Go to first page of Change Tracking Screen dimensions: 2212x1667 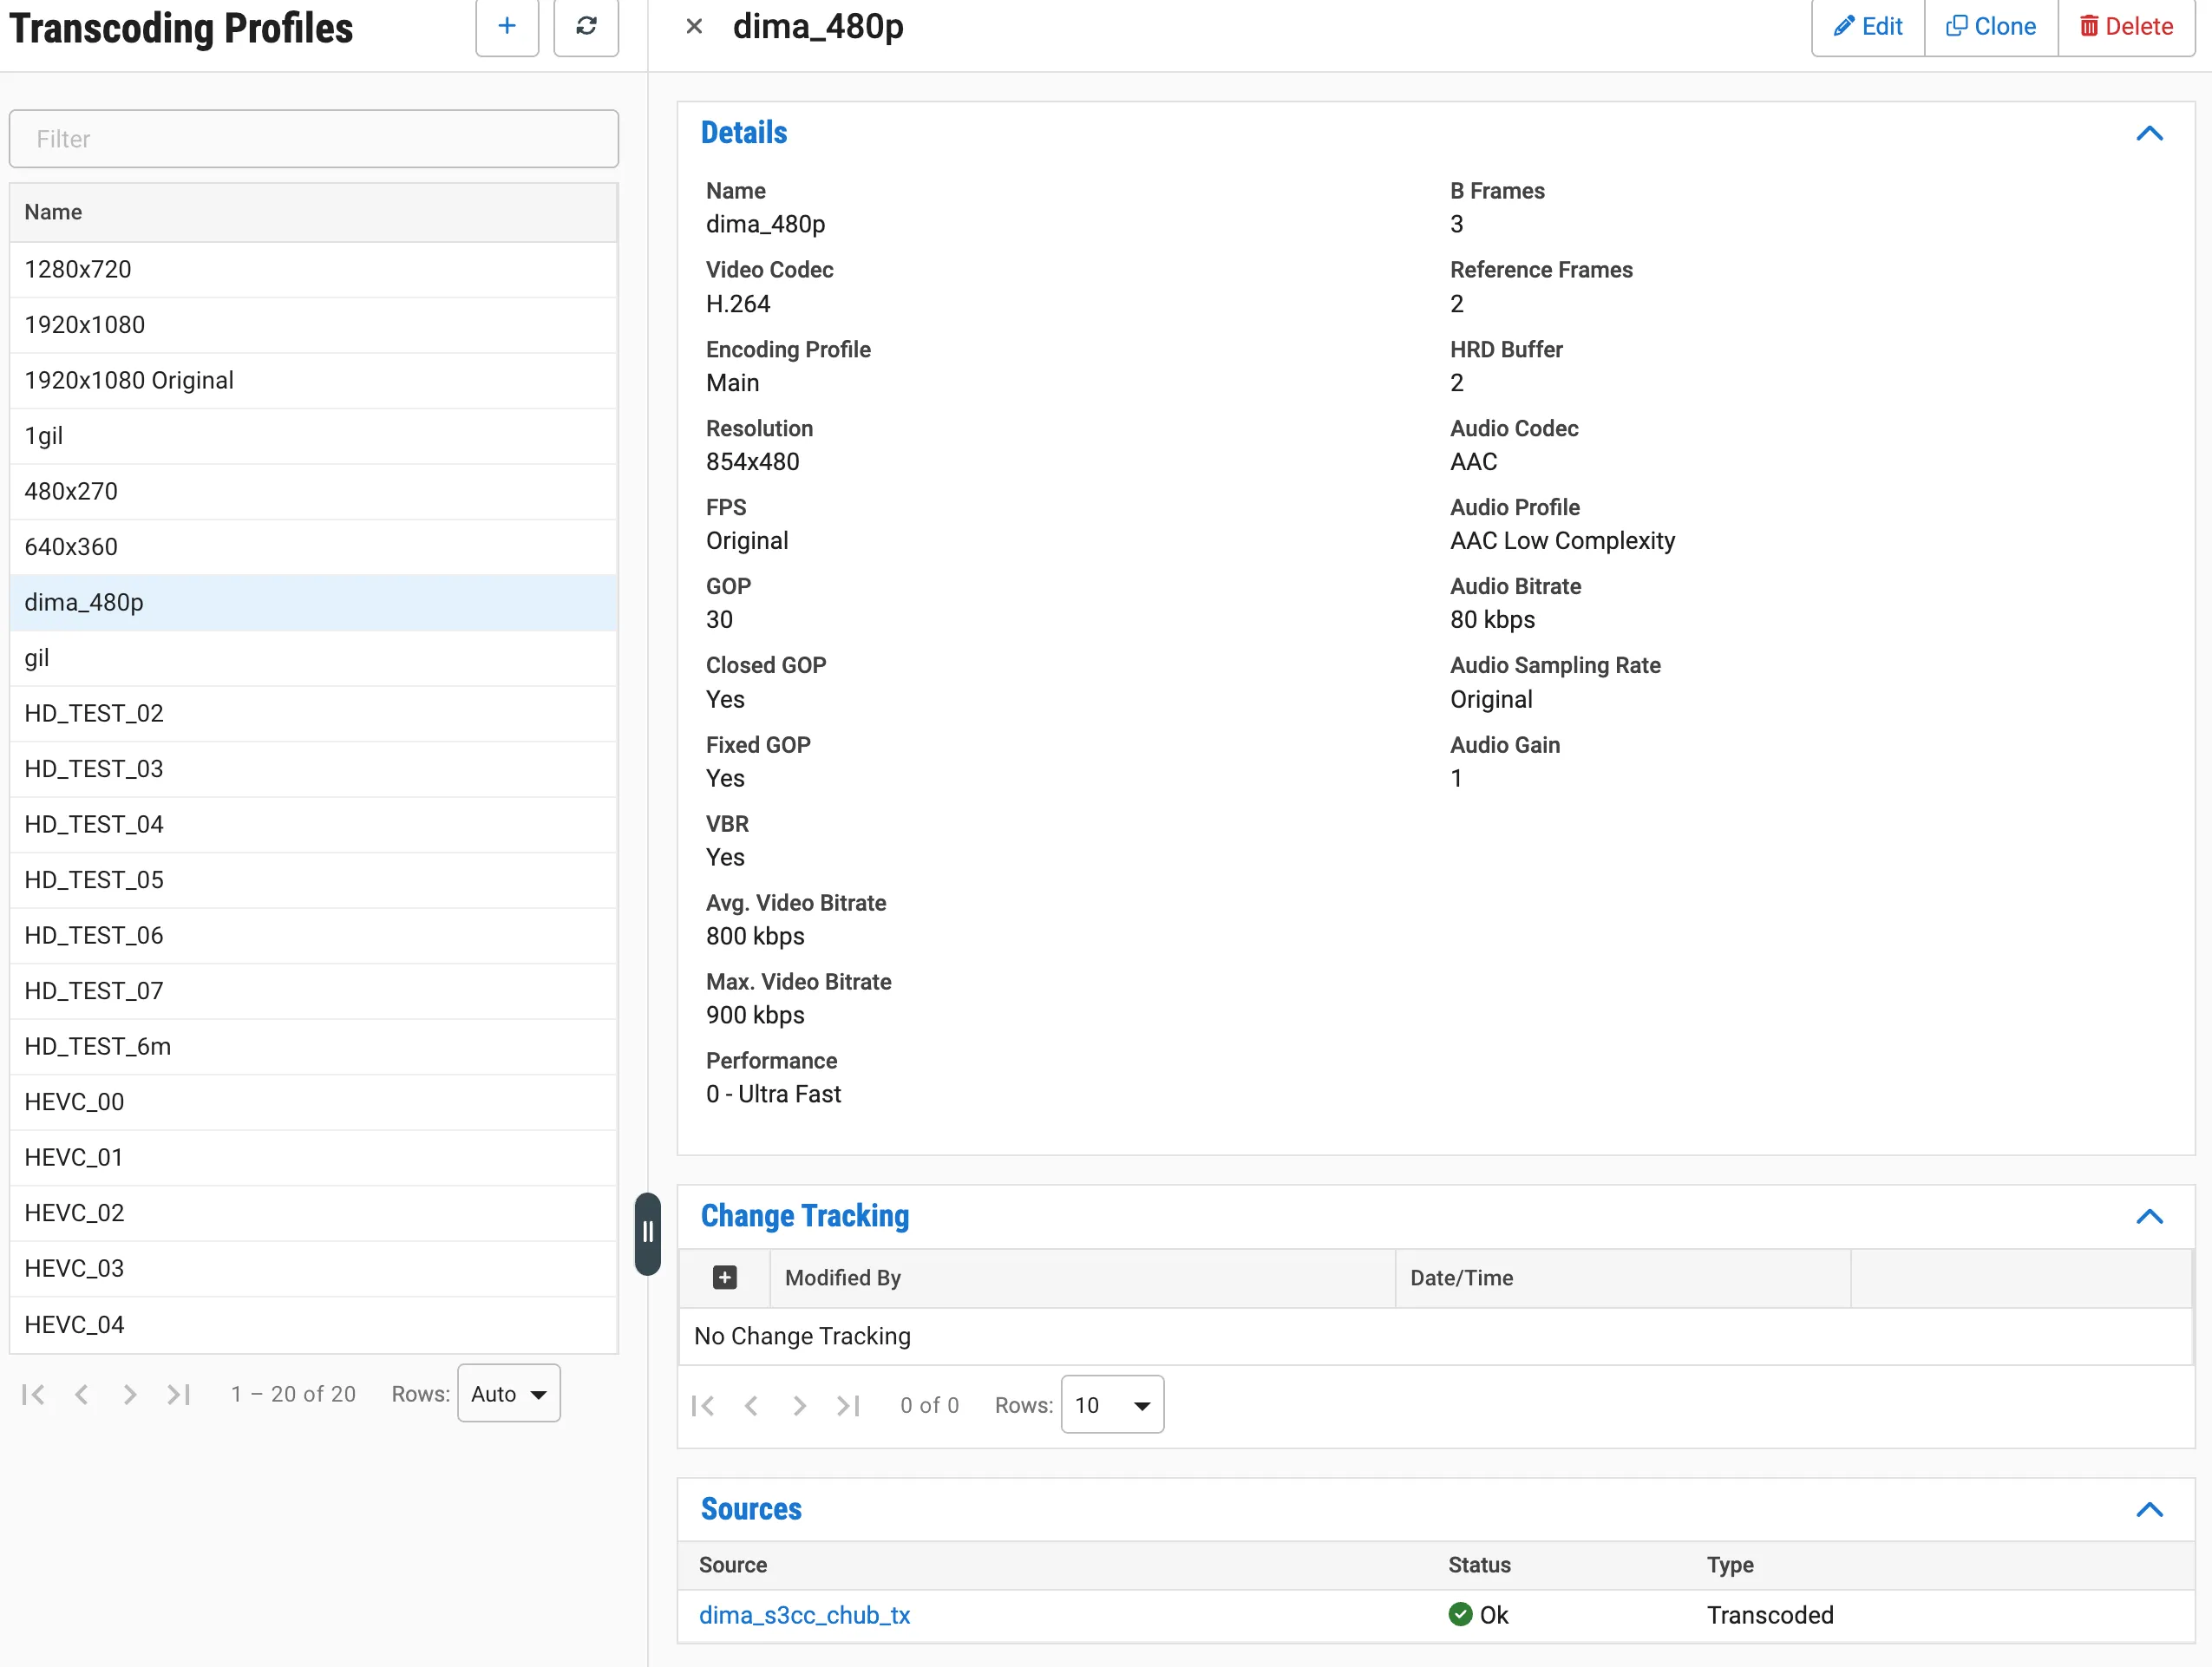pos(703,1405)
